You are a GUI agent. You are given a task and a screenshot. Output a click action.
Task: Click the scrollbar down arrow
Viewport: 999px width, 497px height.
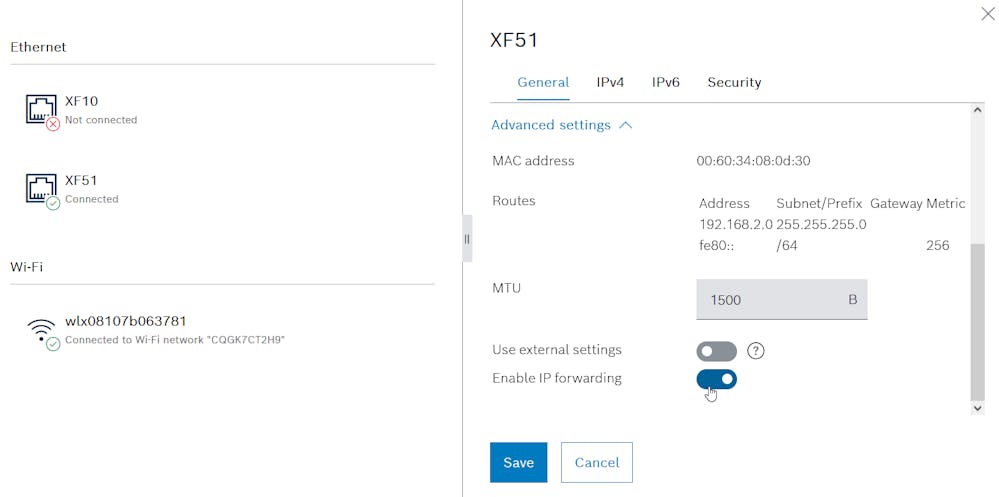point(977,408)
